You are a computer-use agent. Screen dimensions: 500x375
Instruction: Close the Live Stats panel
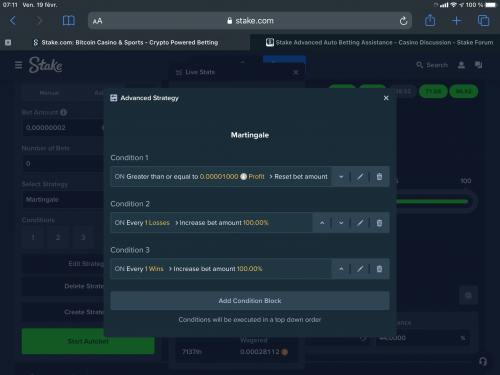(x=296, y=72)
